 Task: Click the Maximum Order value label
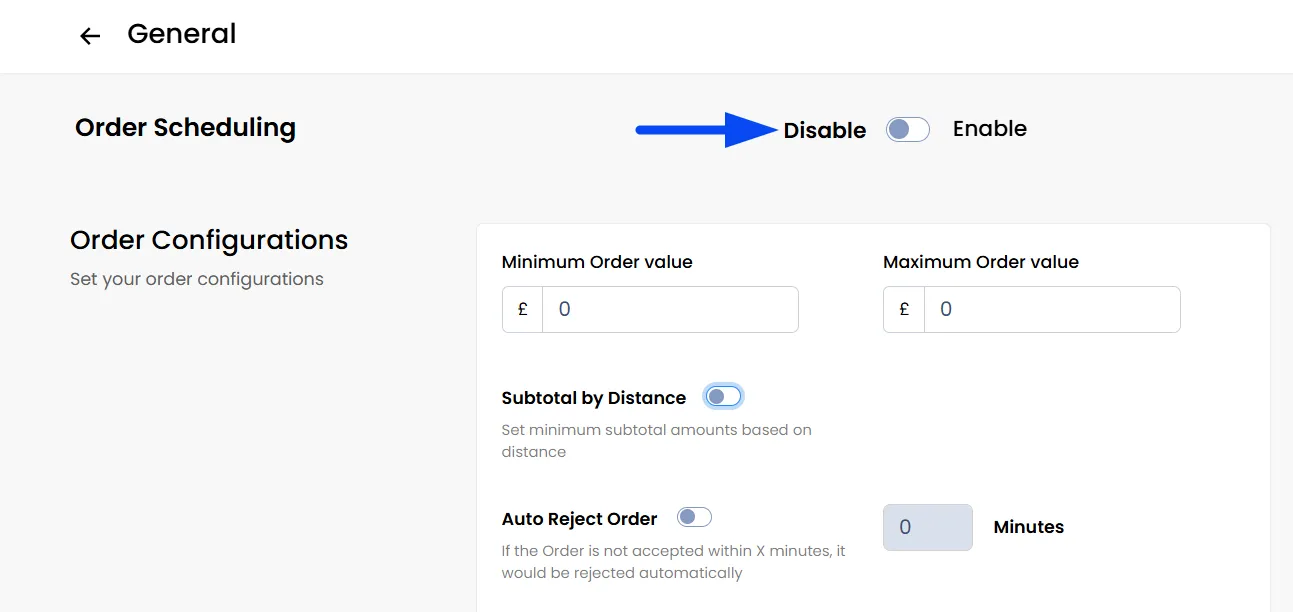coord(980,262)
